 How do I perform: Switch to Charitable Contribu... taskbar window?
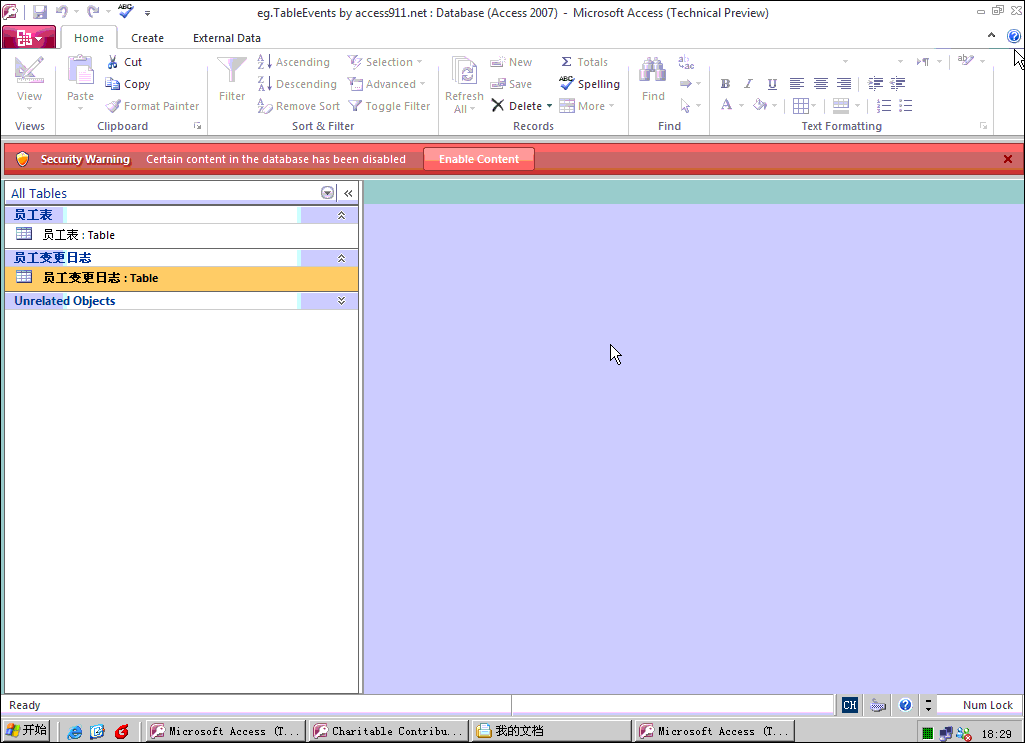[390, 731]
